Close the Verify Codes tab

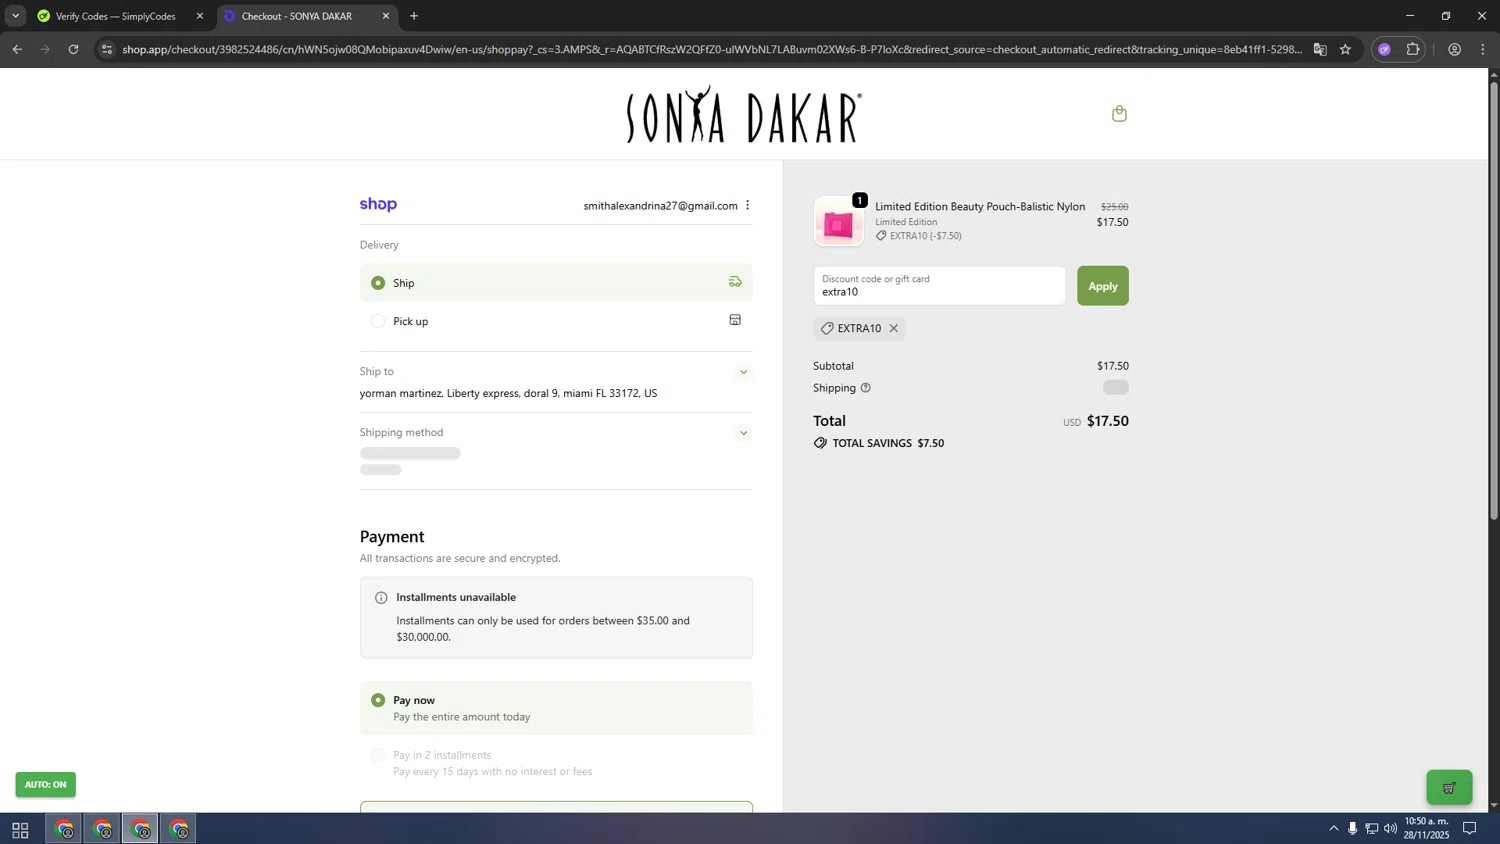tap(199, 16)
